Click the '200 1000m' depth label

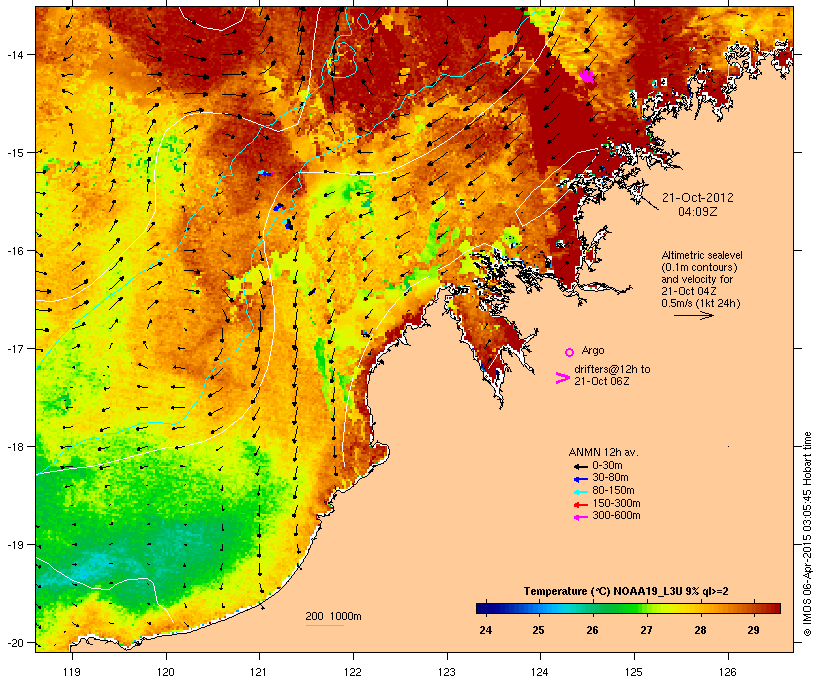[333, 616]
